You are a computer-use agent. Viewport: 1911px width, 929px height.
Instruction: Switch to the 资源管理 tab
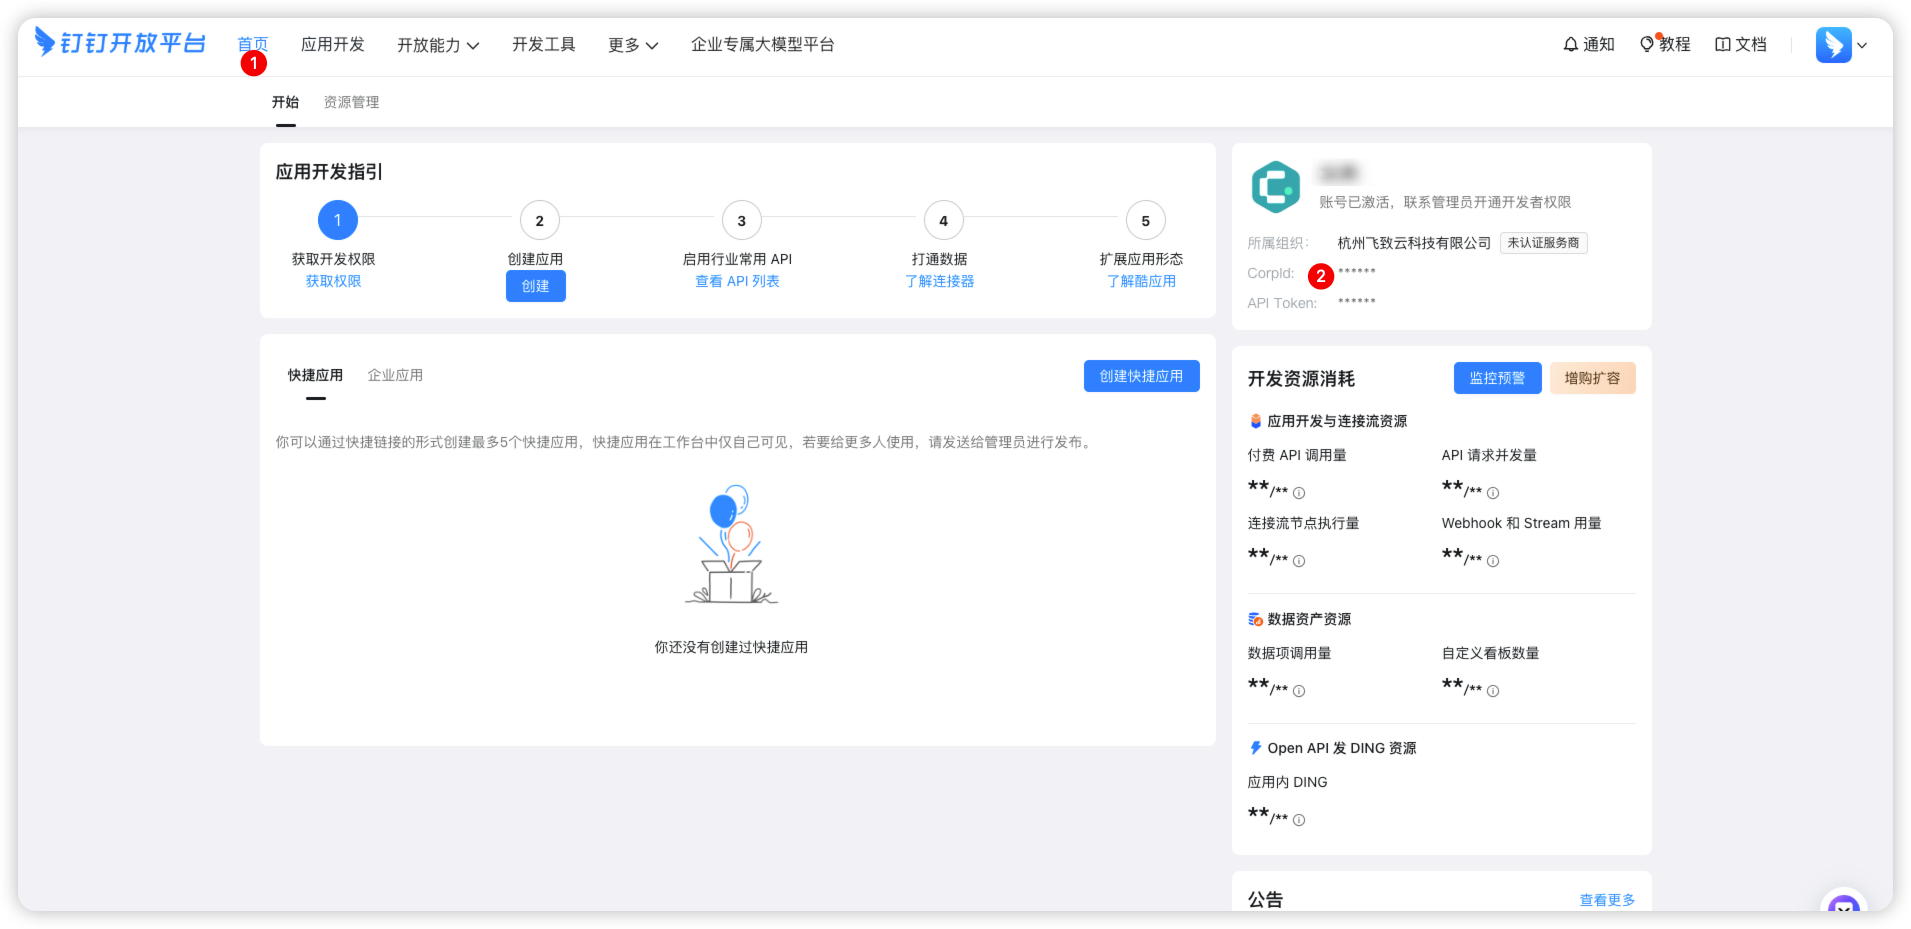point(350,101)
